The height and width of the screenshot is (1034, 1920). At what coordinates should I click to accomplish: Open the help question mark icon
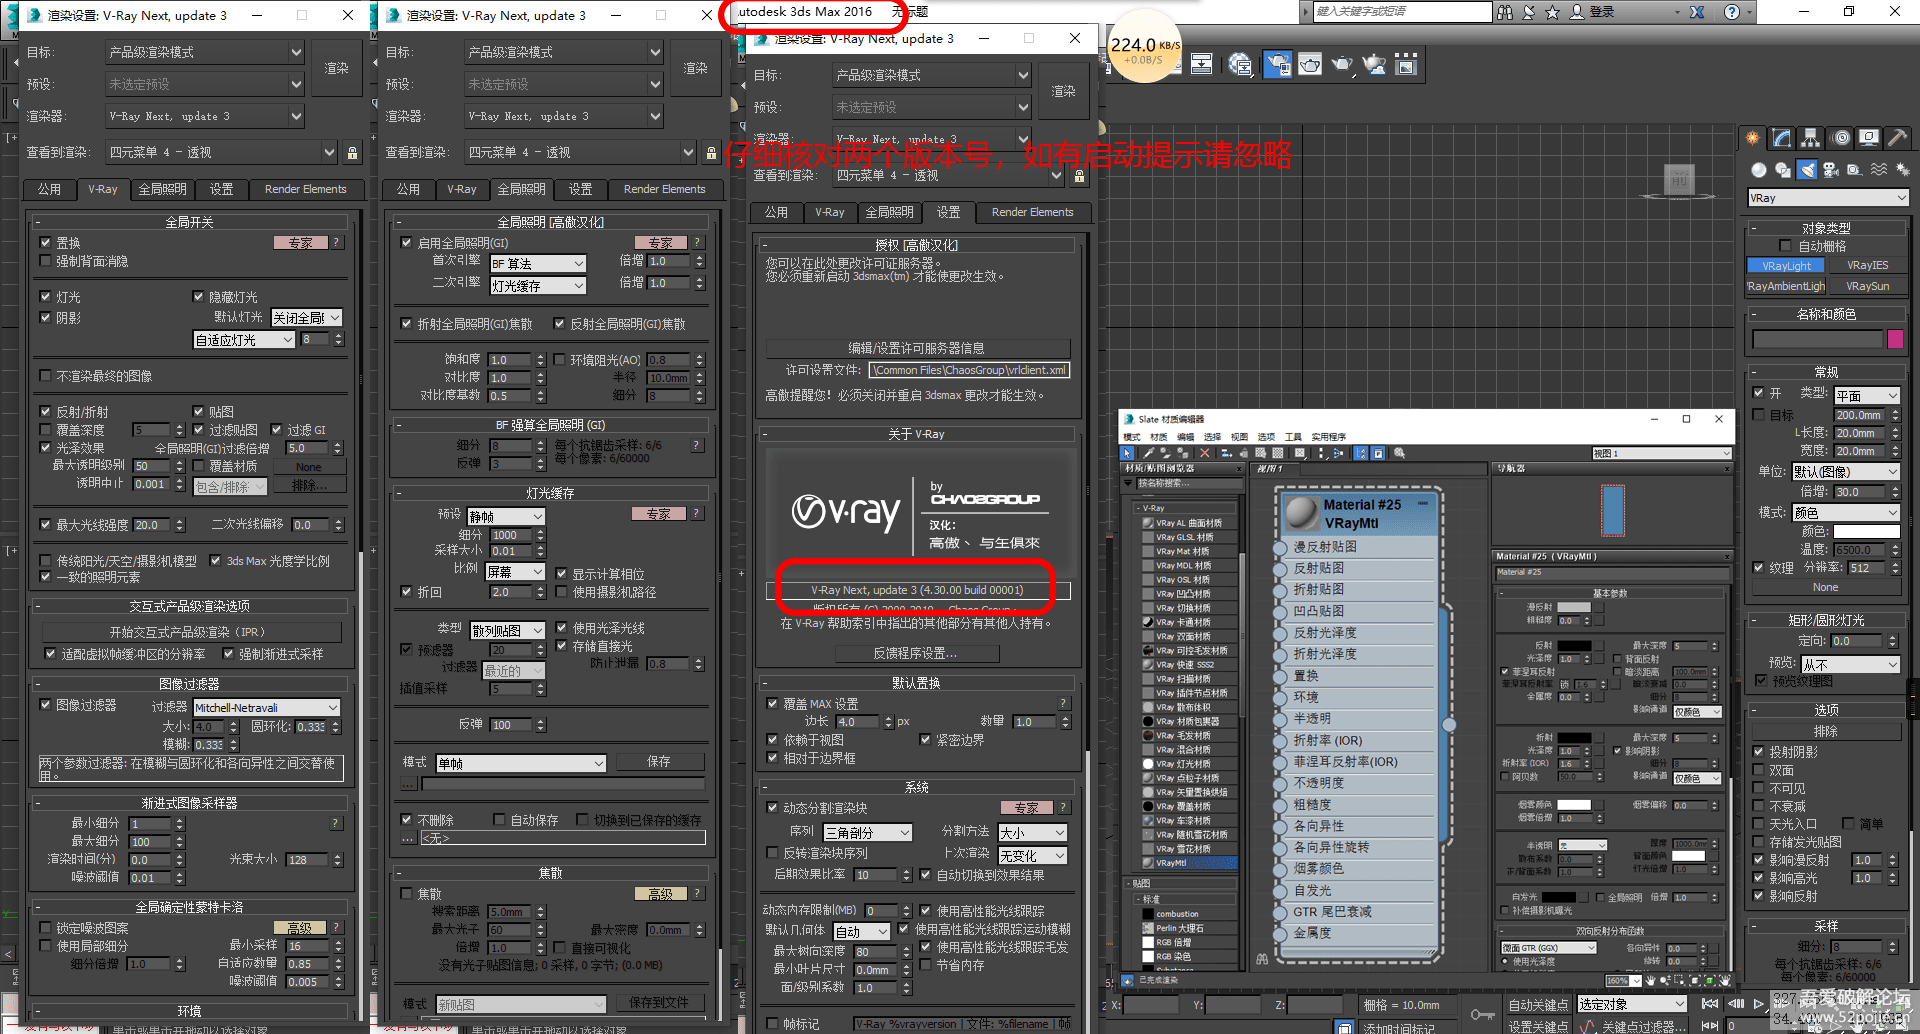(1732, 12)
